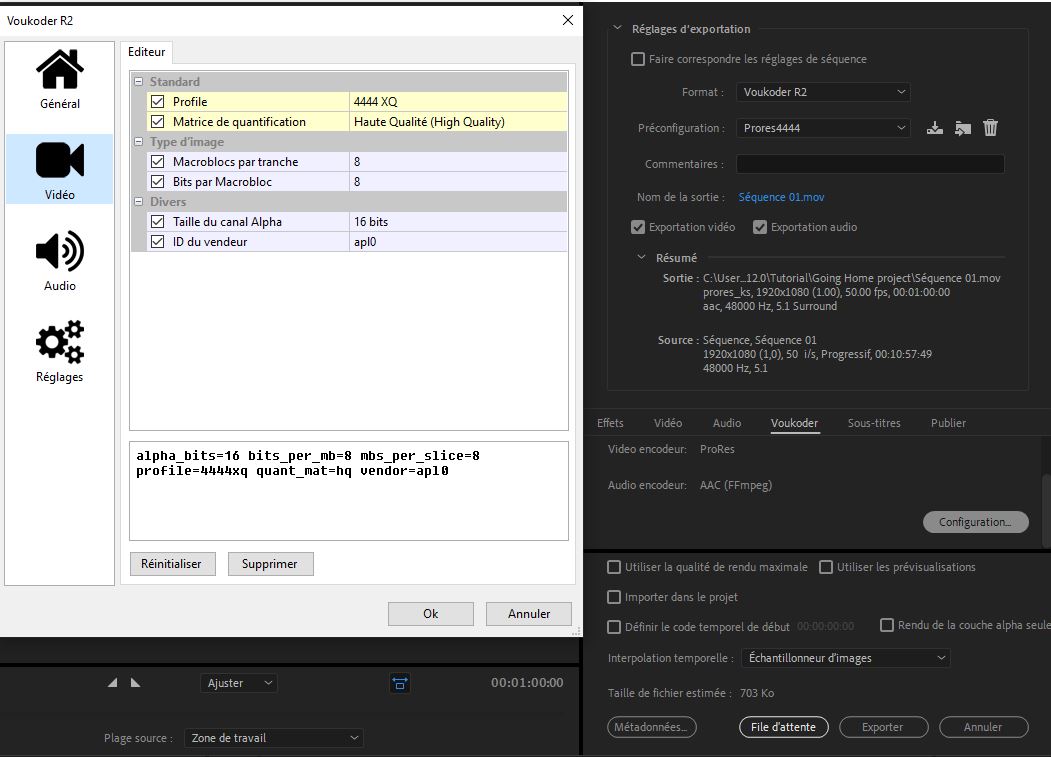1051x757 pixels.
Task: Open Voukoder Configuration... button
Action: [x=975, y=522]
